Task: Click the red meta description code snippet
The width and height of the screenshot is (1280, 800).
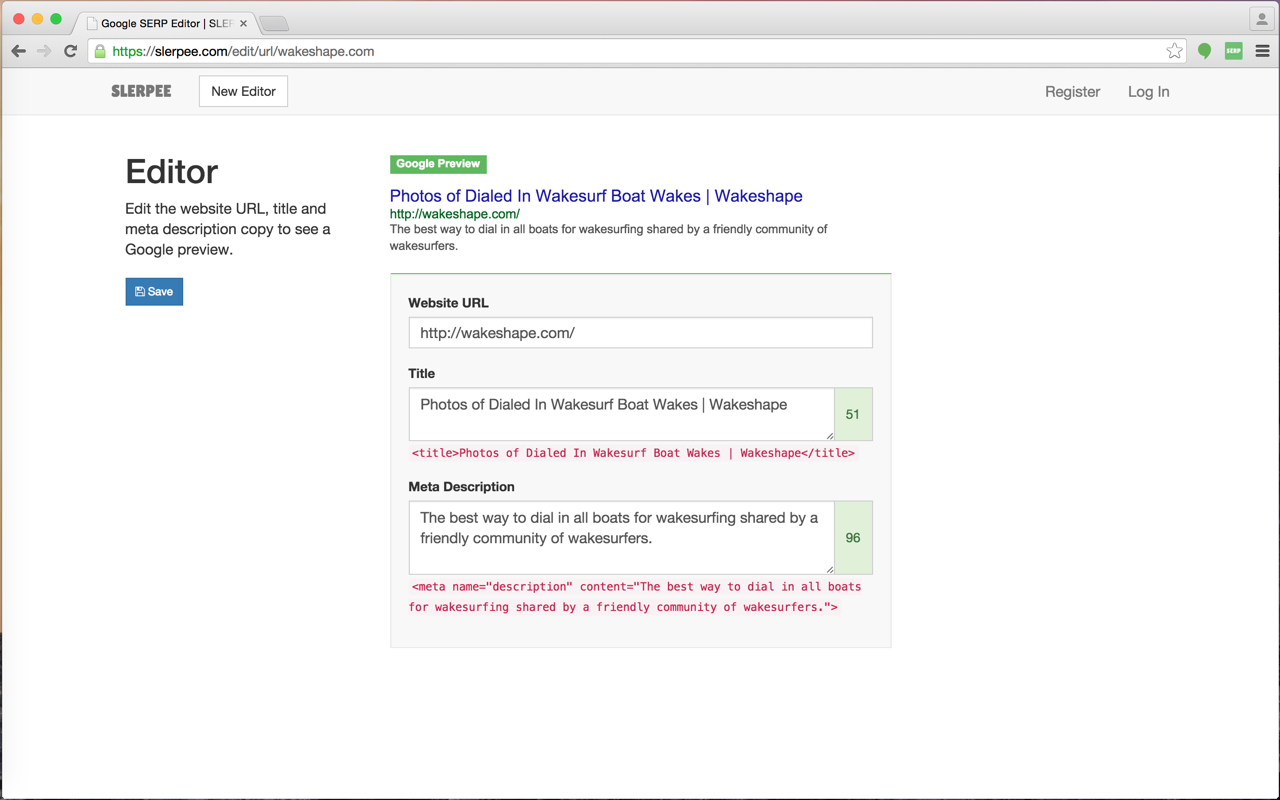Action: point(635,597)
